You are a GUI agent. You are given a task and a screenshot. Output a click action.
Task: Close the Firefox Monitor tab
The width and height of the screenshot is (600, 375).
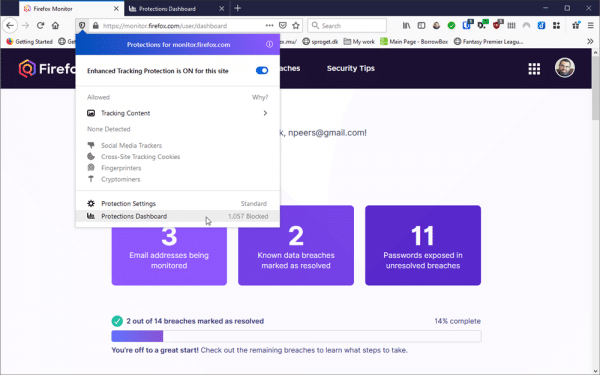(116, 8)
